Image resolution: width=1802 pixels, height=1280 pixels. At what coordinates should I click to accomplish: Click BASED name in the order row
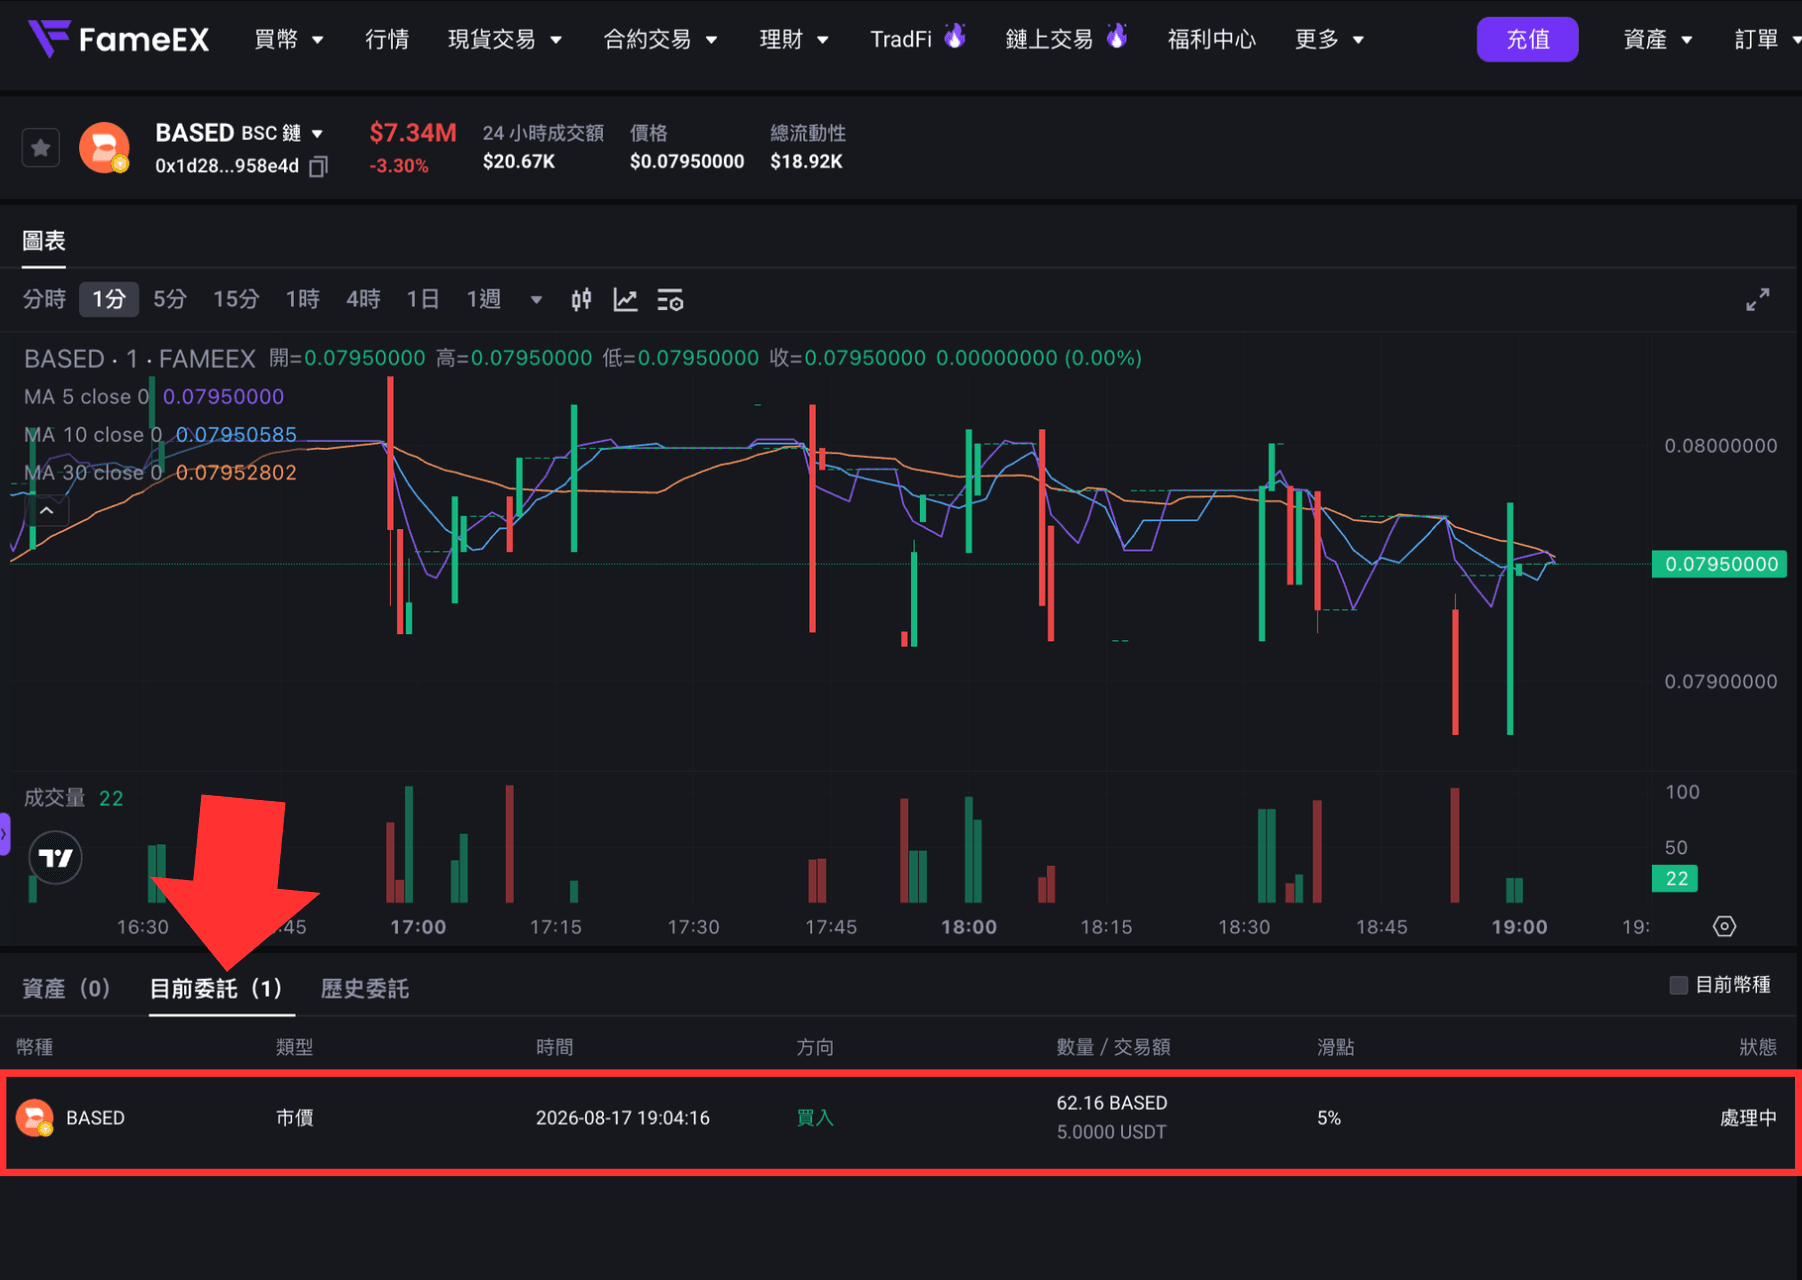pyautogui.click(x=95, y=1118)
